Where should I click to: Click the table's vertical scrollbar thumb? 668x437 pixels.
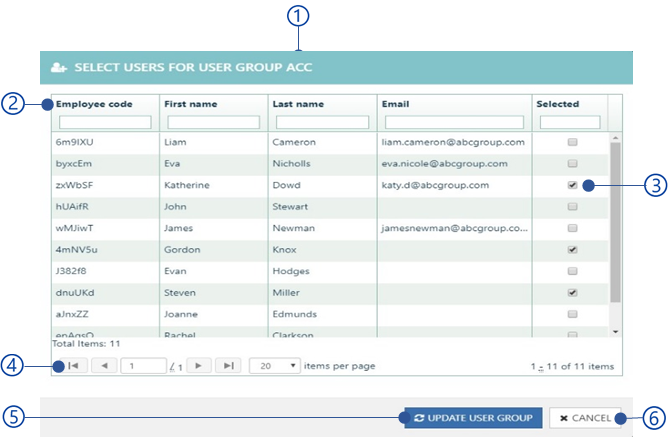615,222
